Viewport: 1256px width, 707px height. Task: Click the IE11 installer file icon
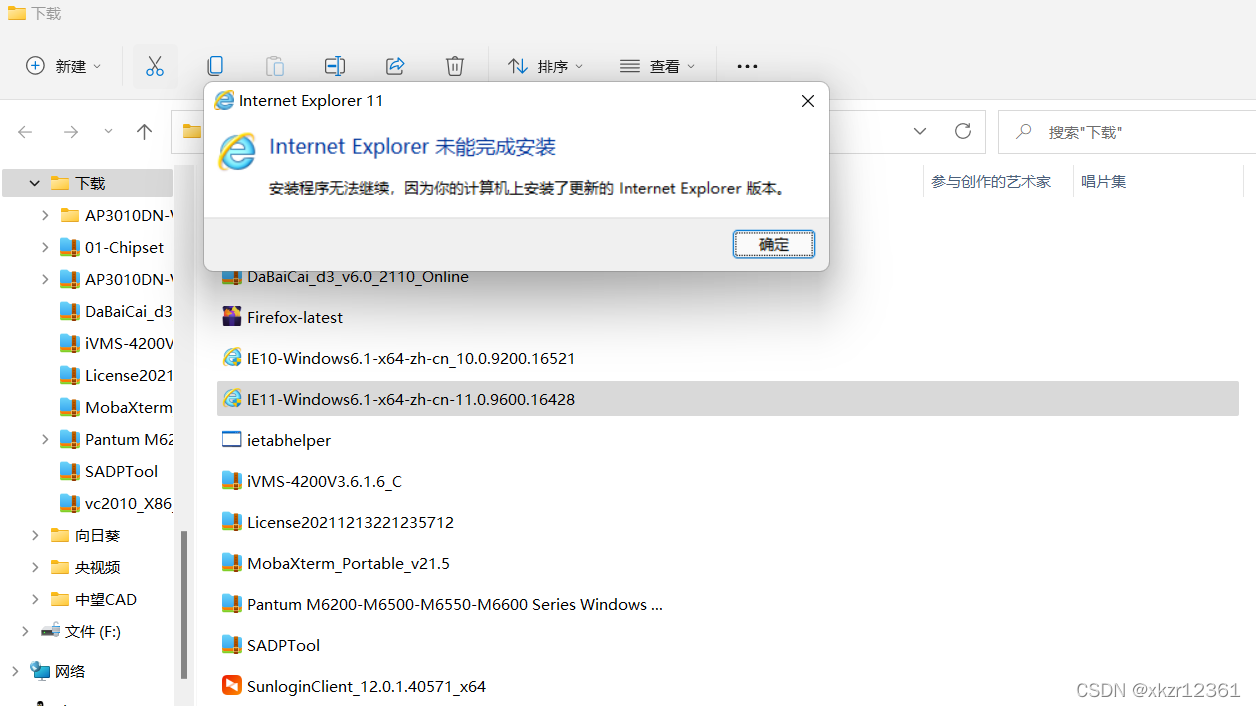[x=232, y=399]
